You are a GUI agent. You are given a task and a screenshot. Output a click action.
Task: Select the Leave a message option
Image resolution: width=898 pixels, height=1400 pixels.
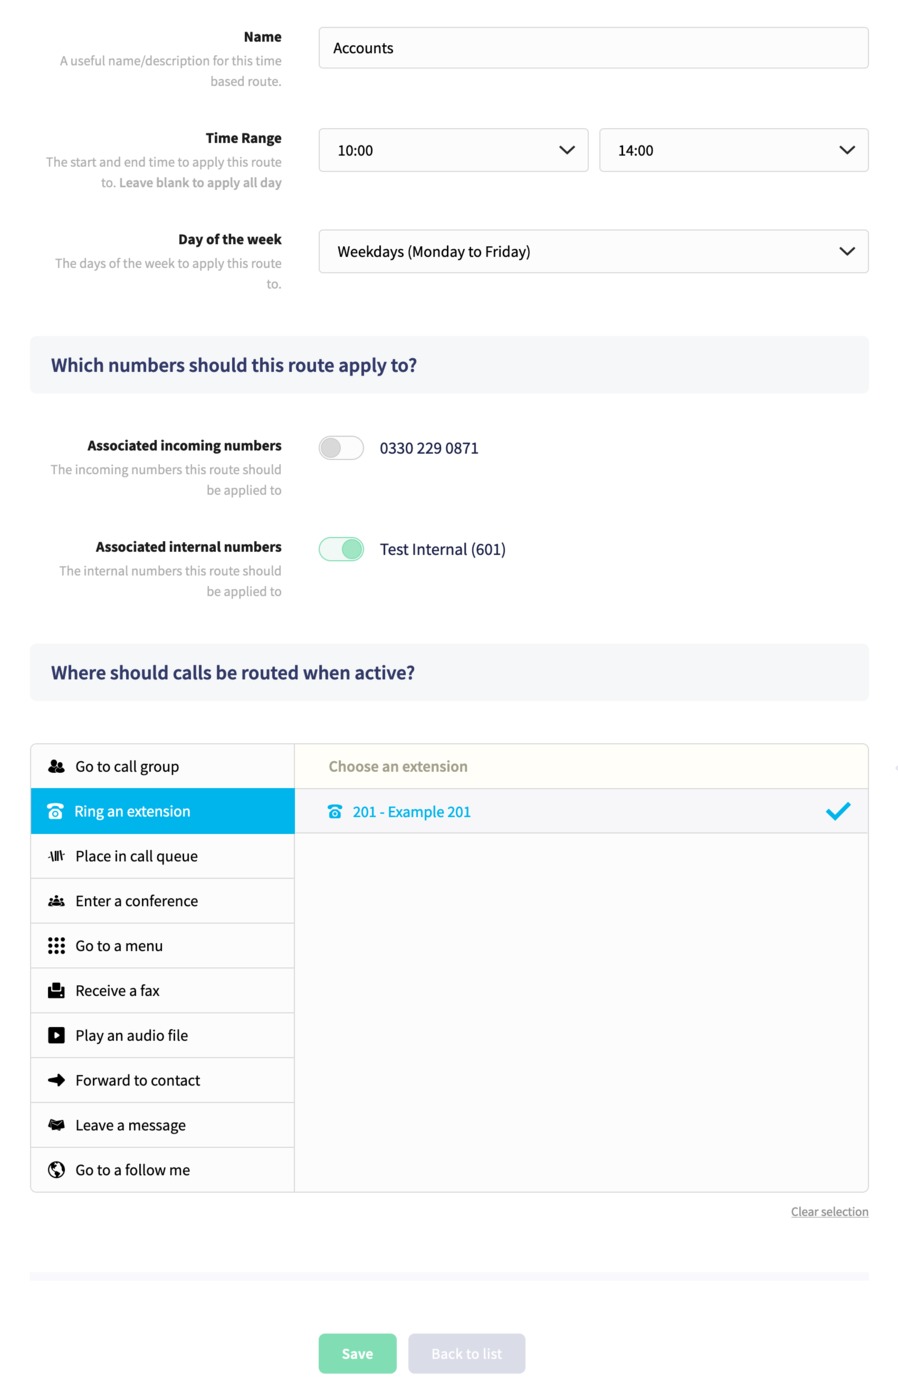(x=163, y=1125)
